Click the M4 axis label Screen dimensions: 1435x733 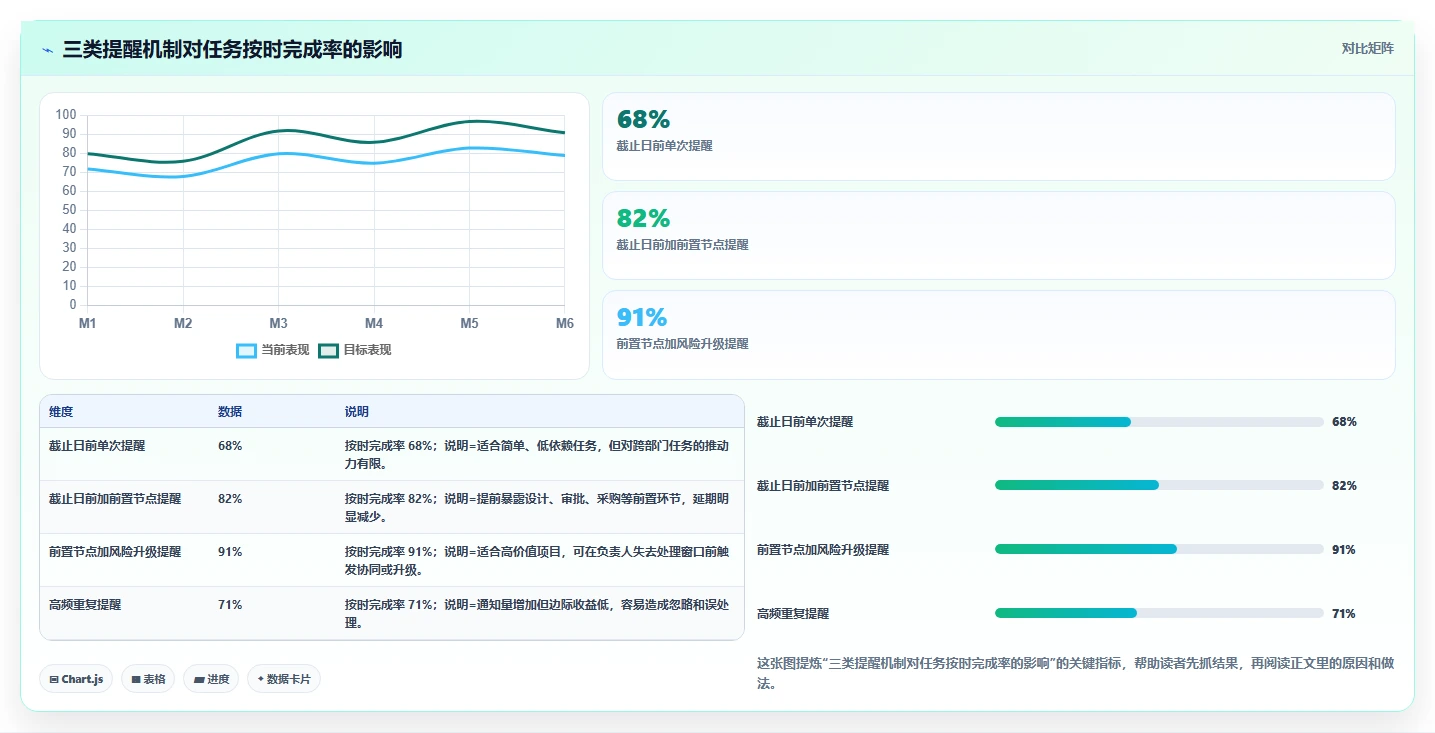pyautogui.click(x=374, y=324)
